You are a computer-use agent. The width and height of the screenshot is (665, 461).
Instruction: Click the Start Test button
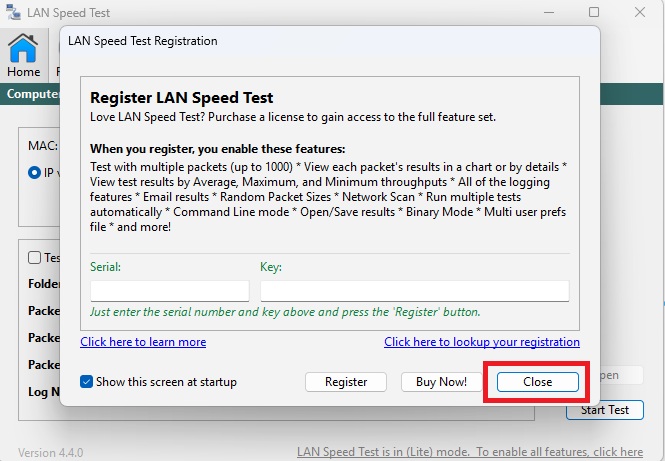(x=604, y=410)
